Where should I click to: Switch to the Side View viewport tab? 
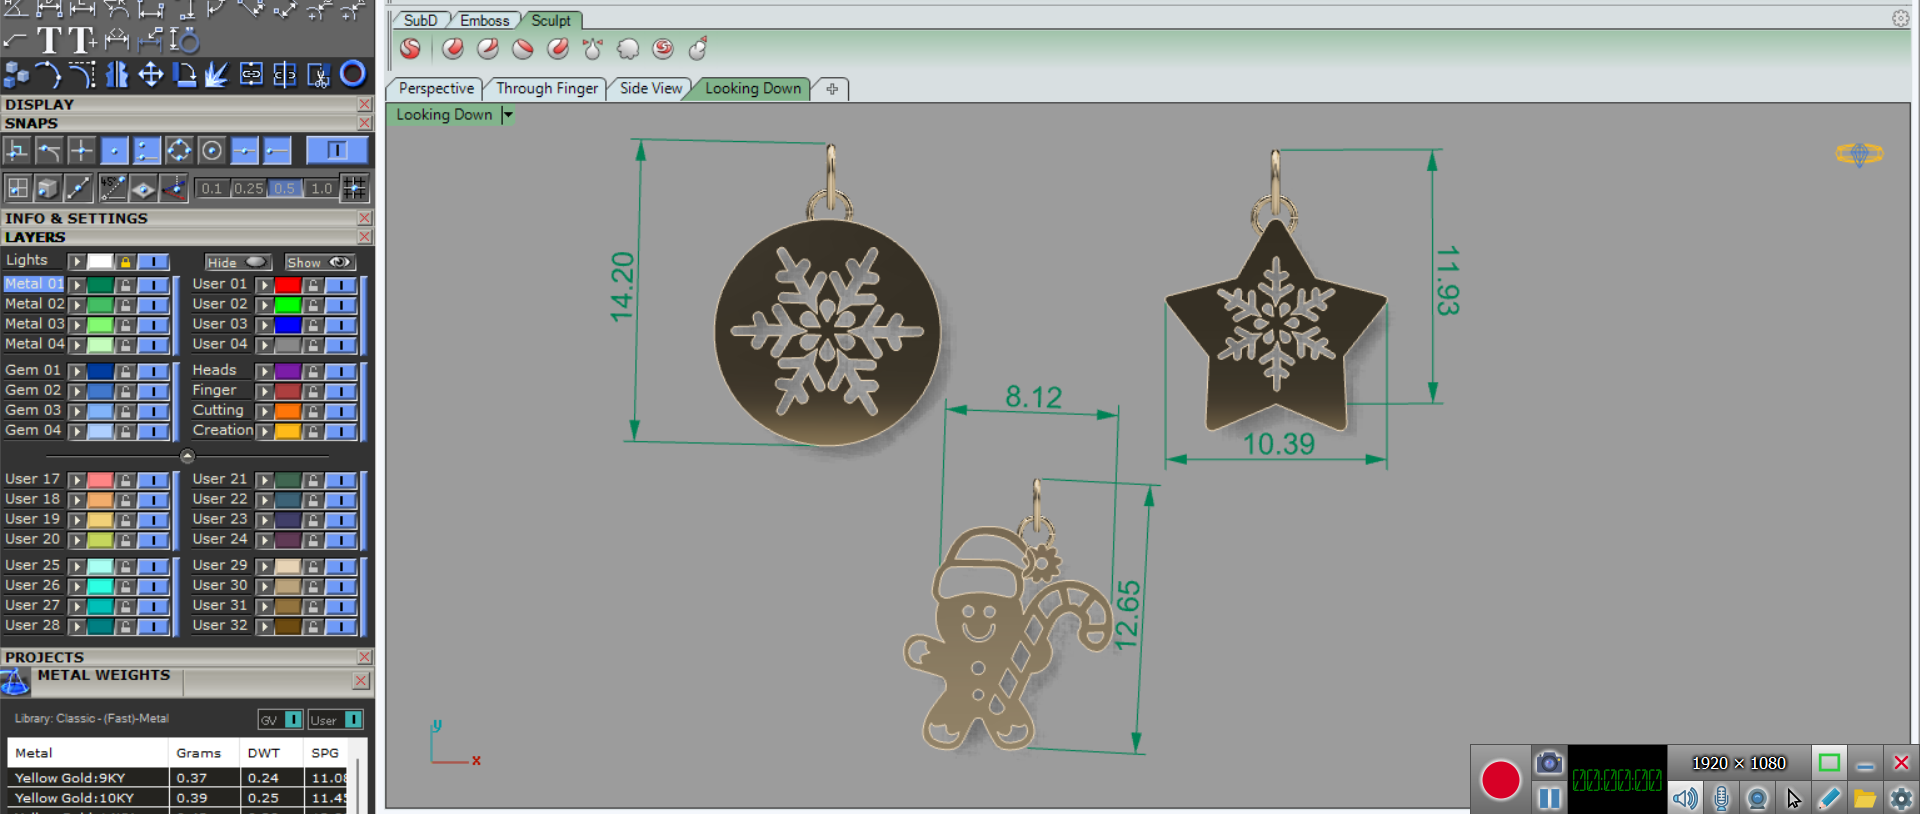(650, 89)
